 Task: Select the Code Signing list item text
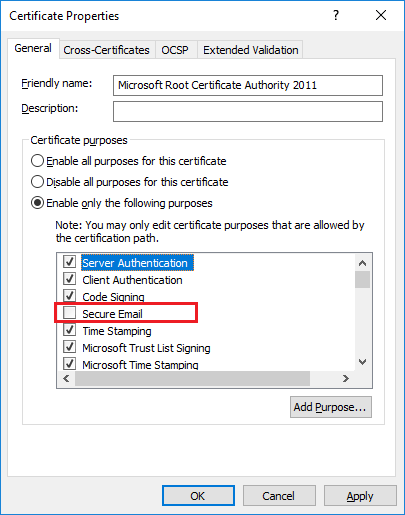click(x=113, y=297)
